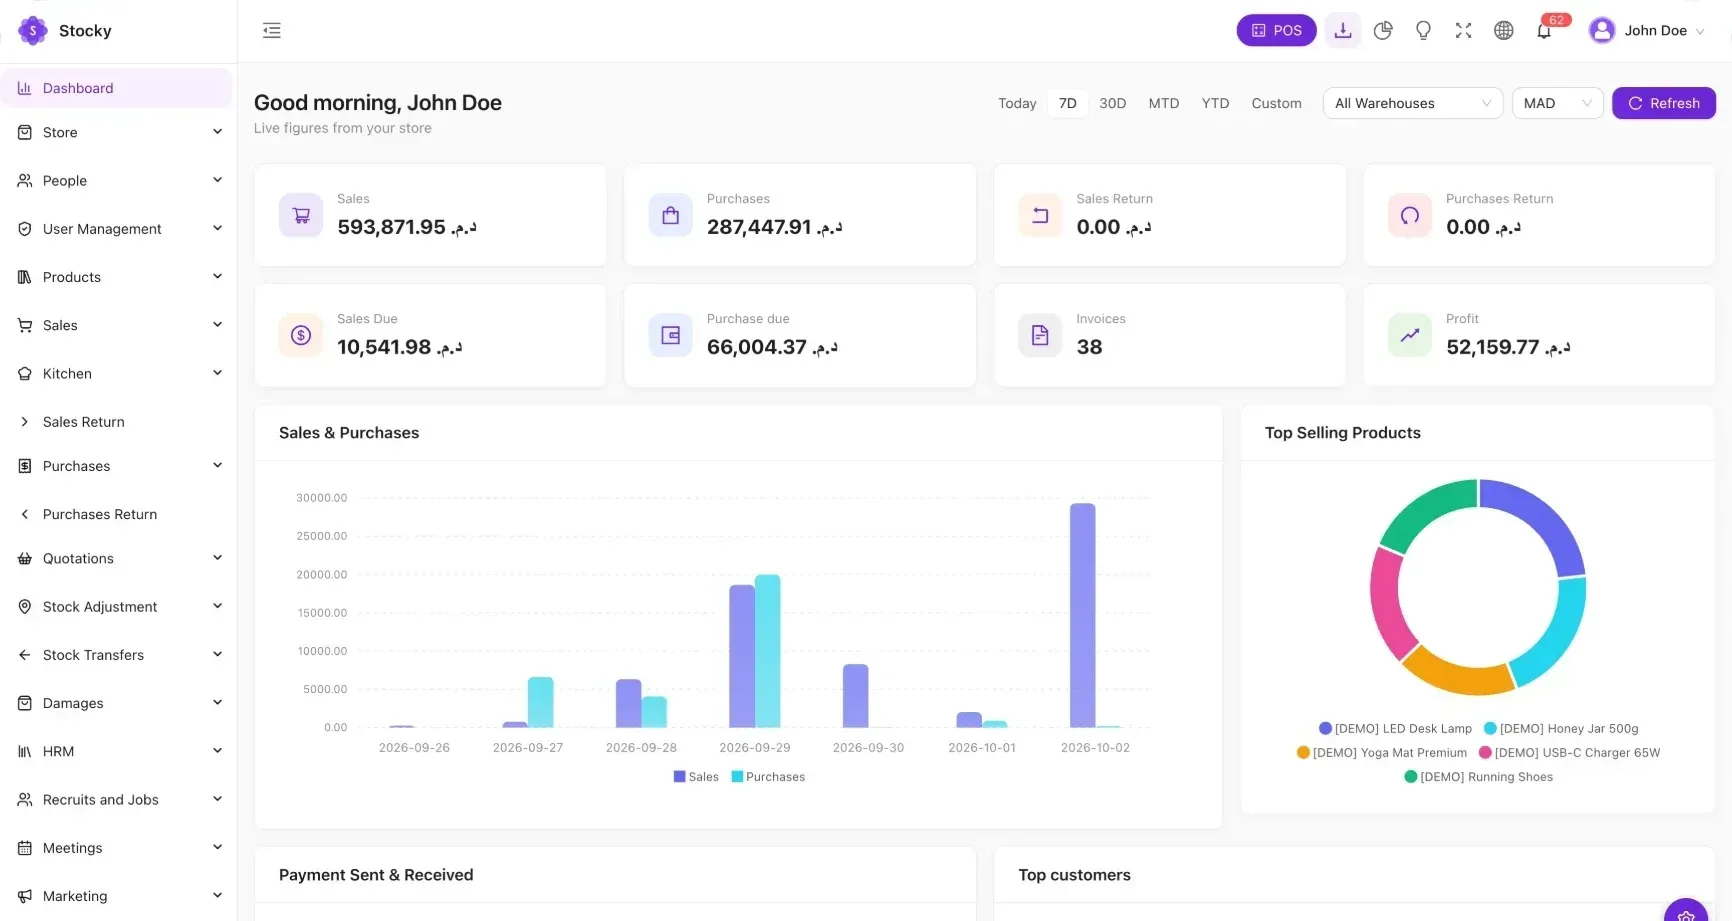This screenshot has width=1732, height=921.
Task: Open the John Doe user menu
Action: coord(1646,31)
